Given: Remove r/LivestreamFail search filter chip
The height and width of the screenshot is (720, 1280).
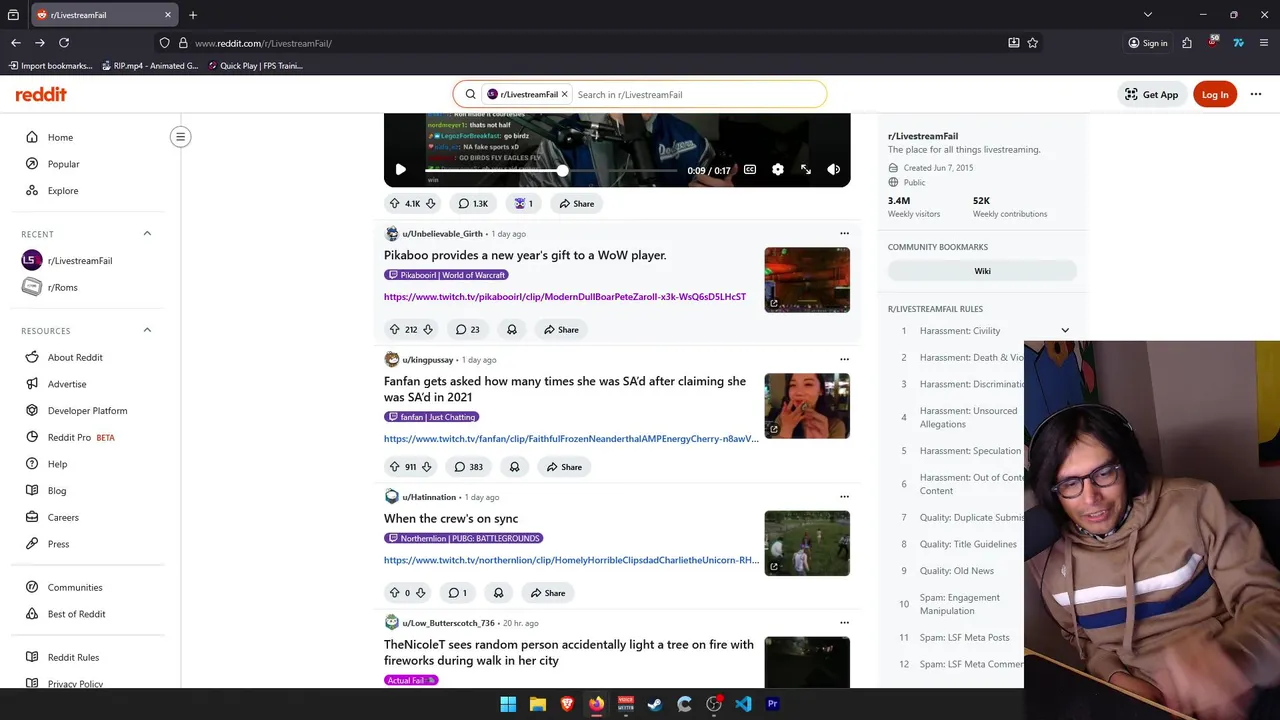Looking at the screenshot, I should [565, 94].
